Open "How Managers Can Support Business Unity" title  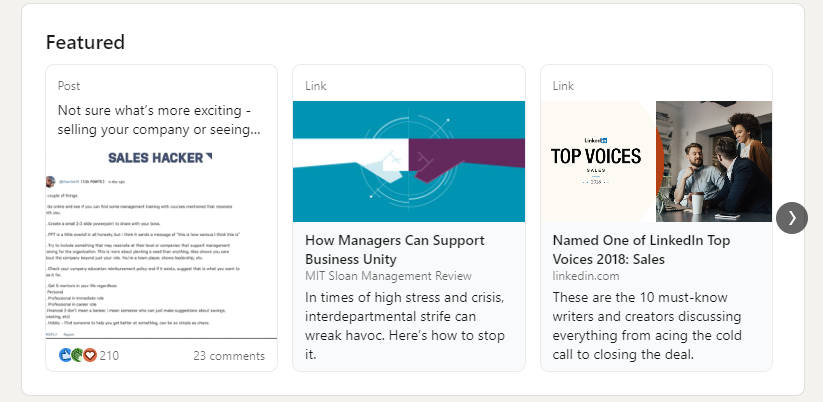coord(394,250)
